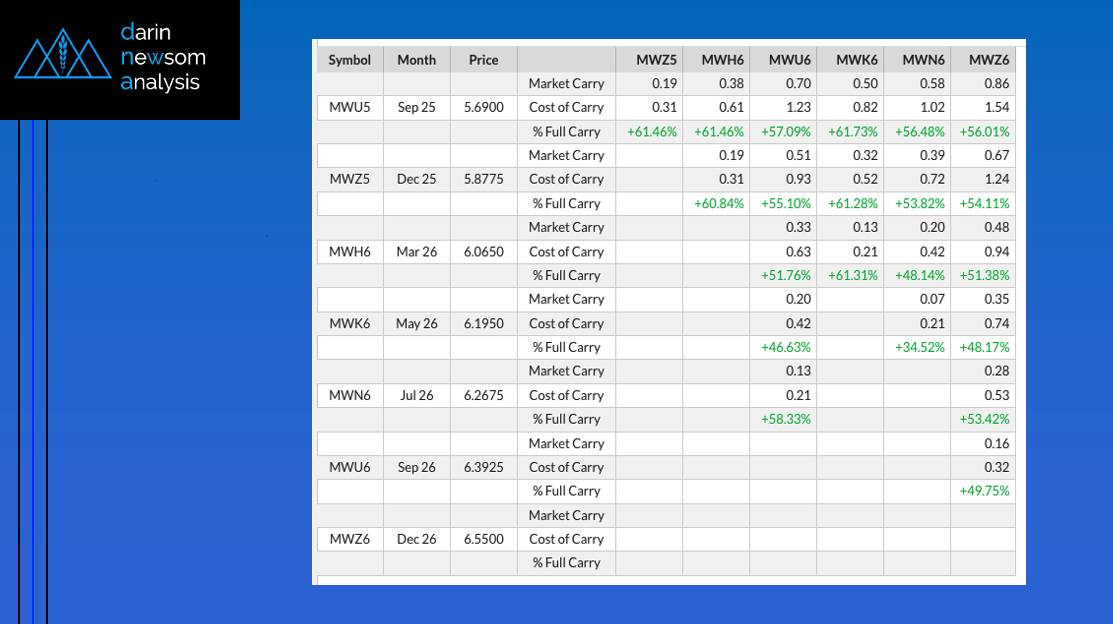Click the +49.75% full carry value
This screenshot has width=1113, height=624.
pos(984,491)
